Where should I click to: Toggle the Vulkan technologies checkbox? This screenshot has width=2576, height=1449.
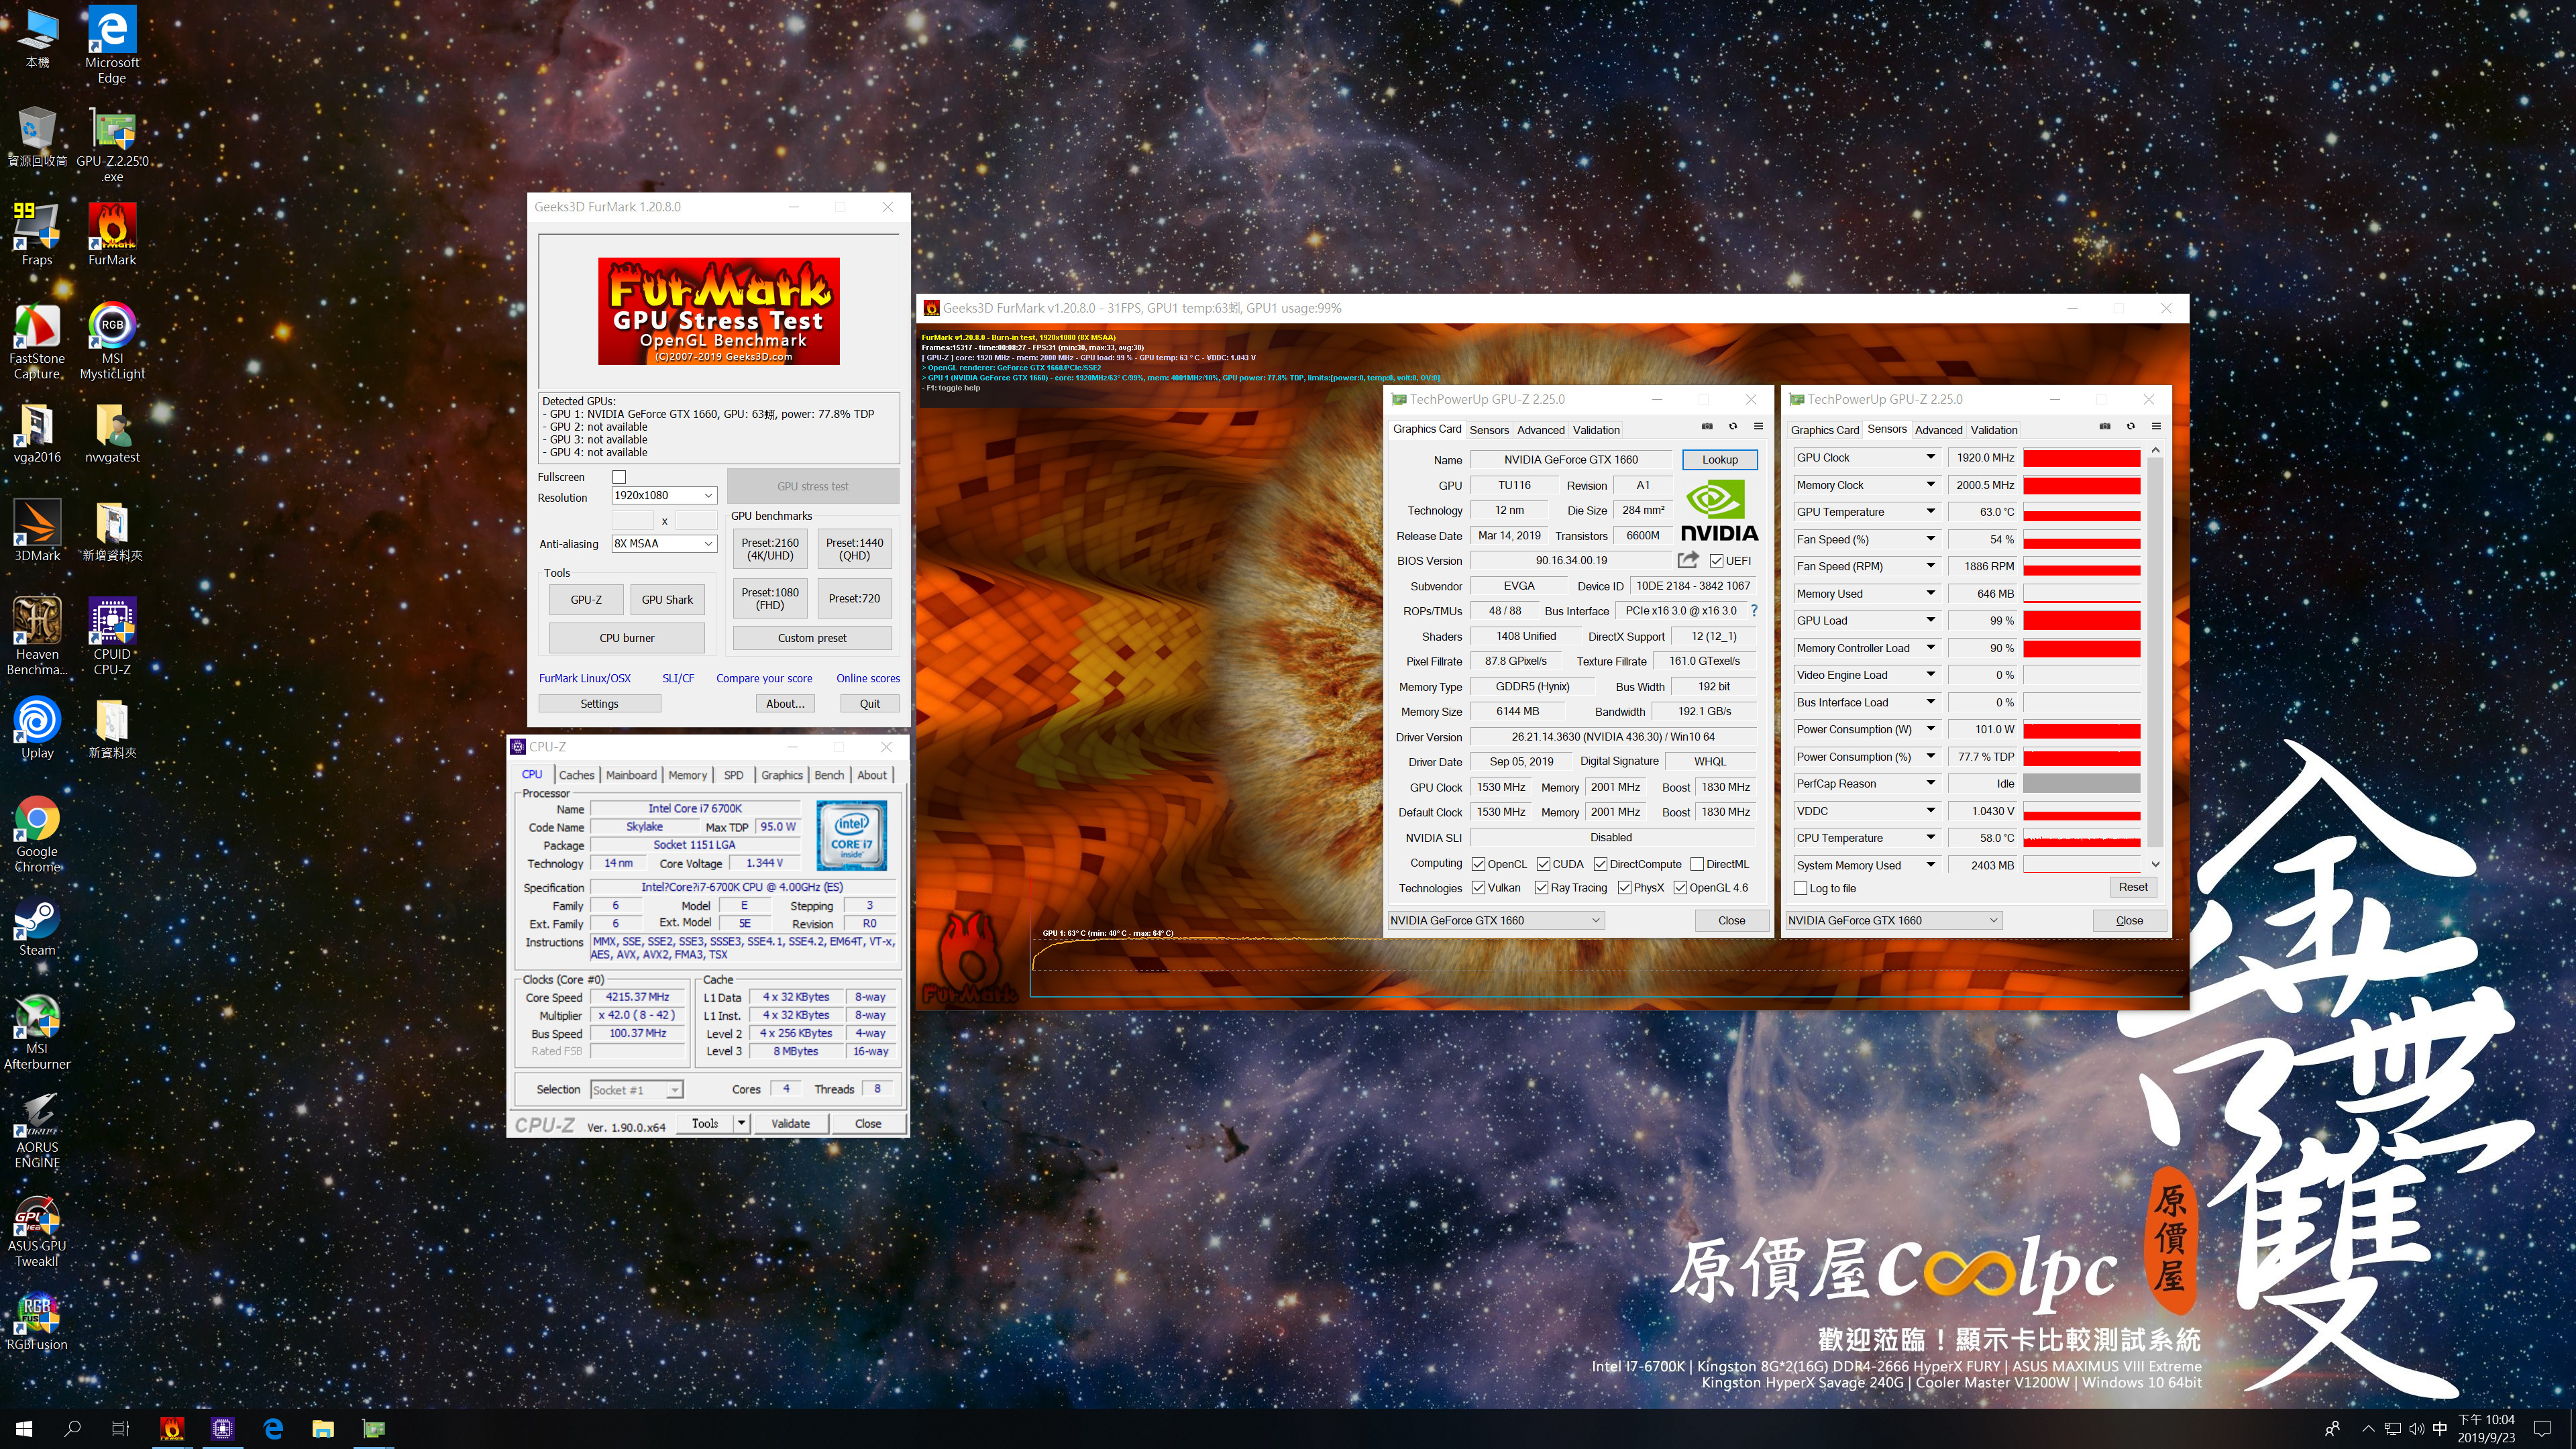tap(1478, 888)
